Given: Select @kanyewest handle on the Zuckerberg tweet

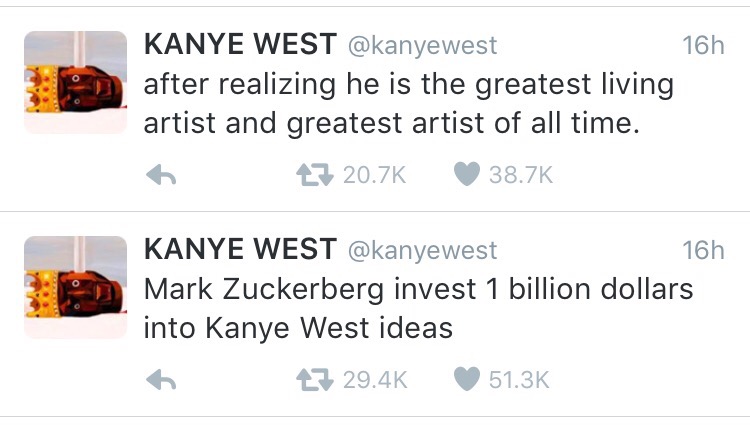Looking at the screenshot, I should (421, 251).
